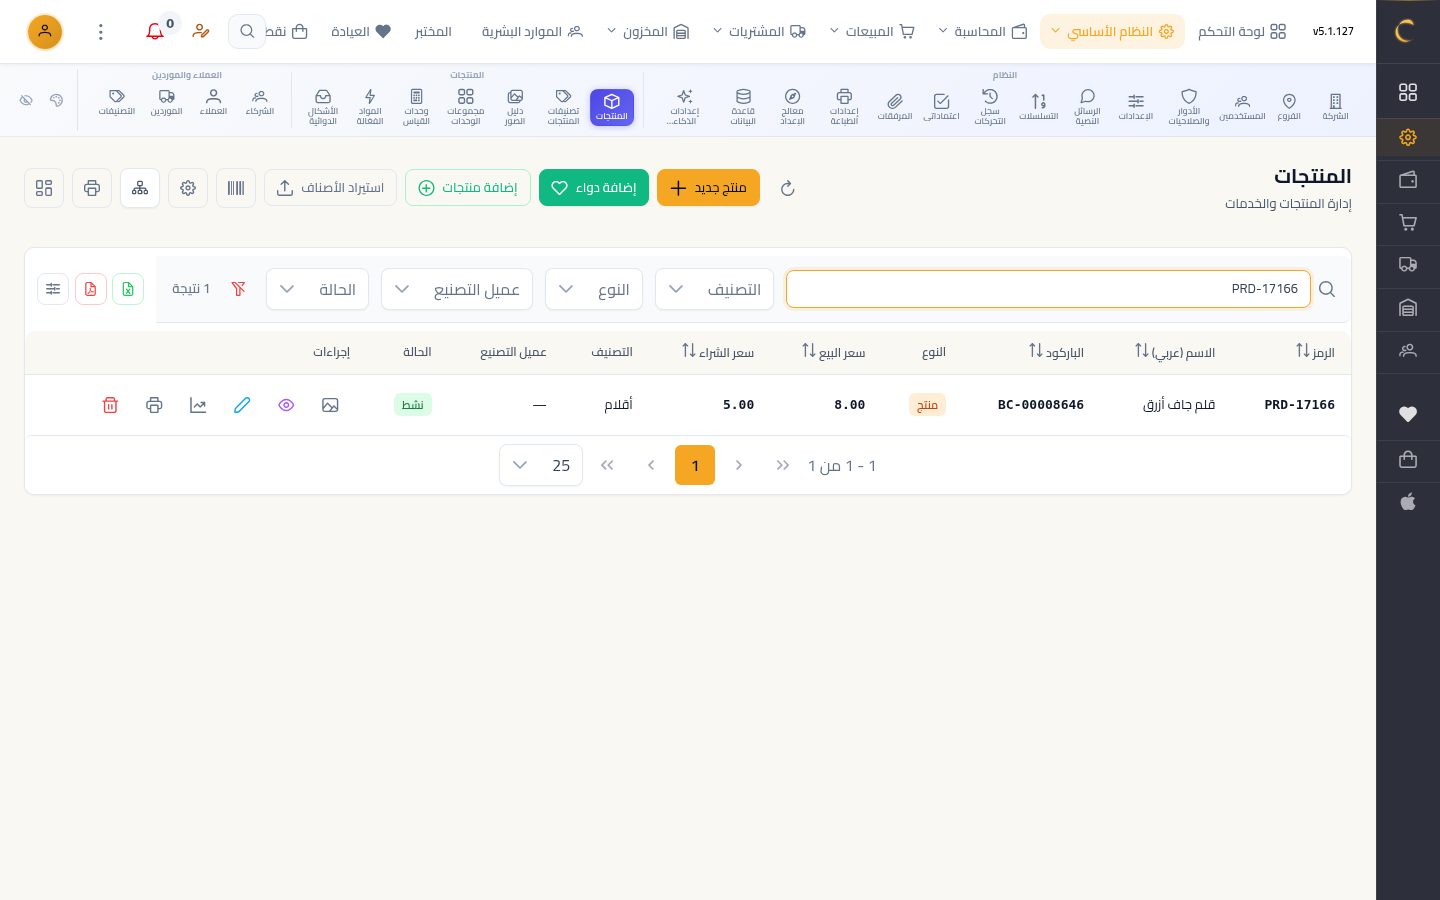Edit product PRD-17166 with pencil icon

242,405
